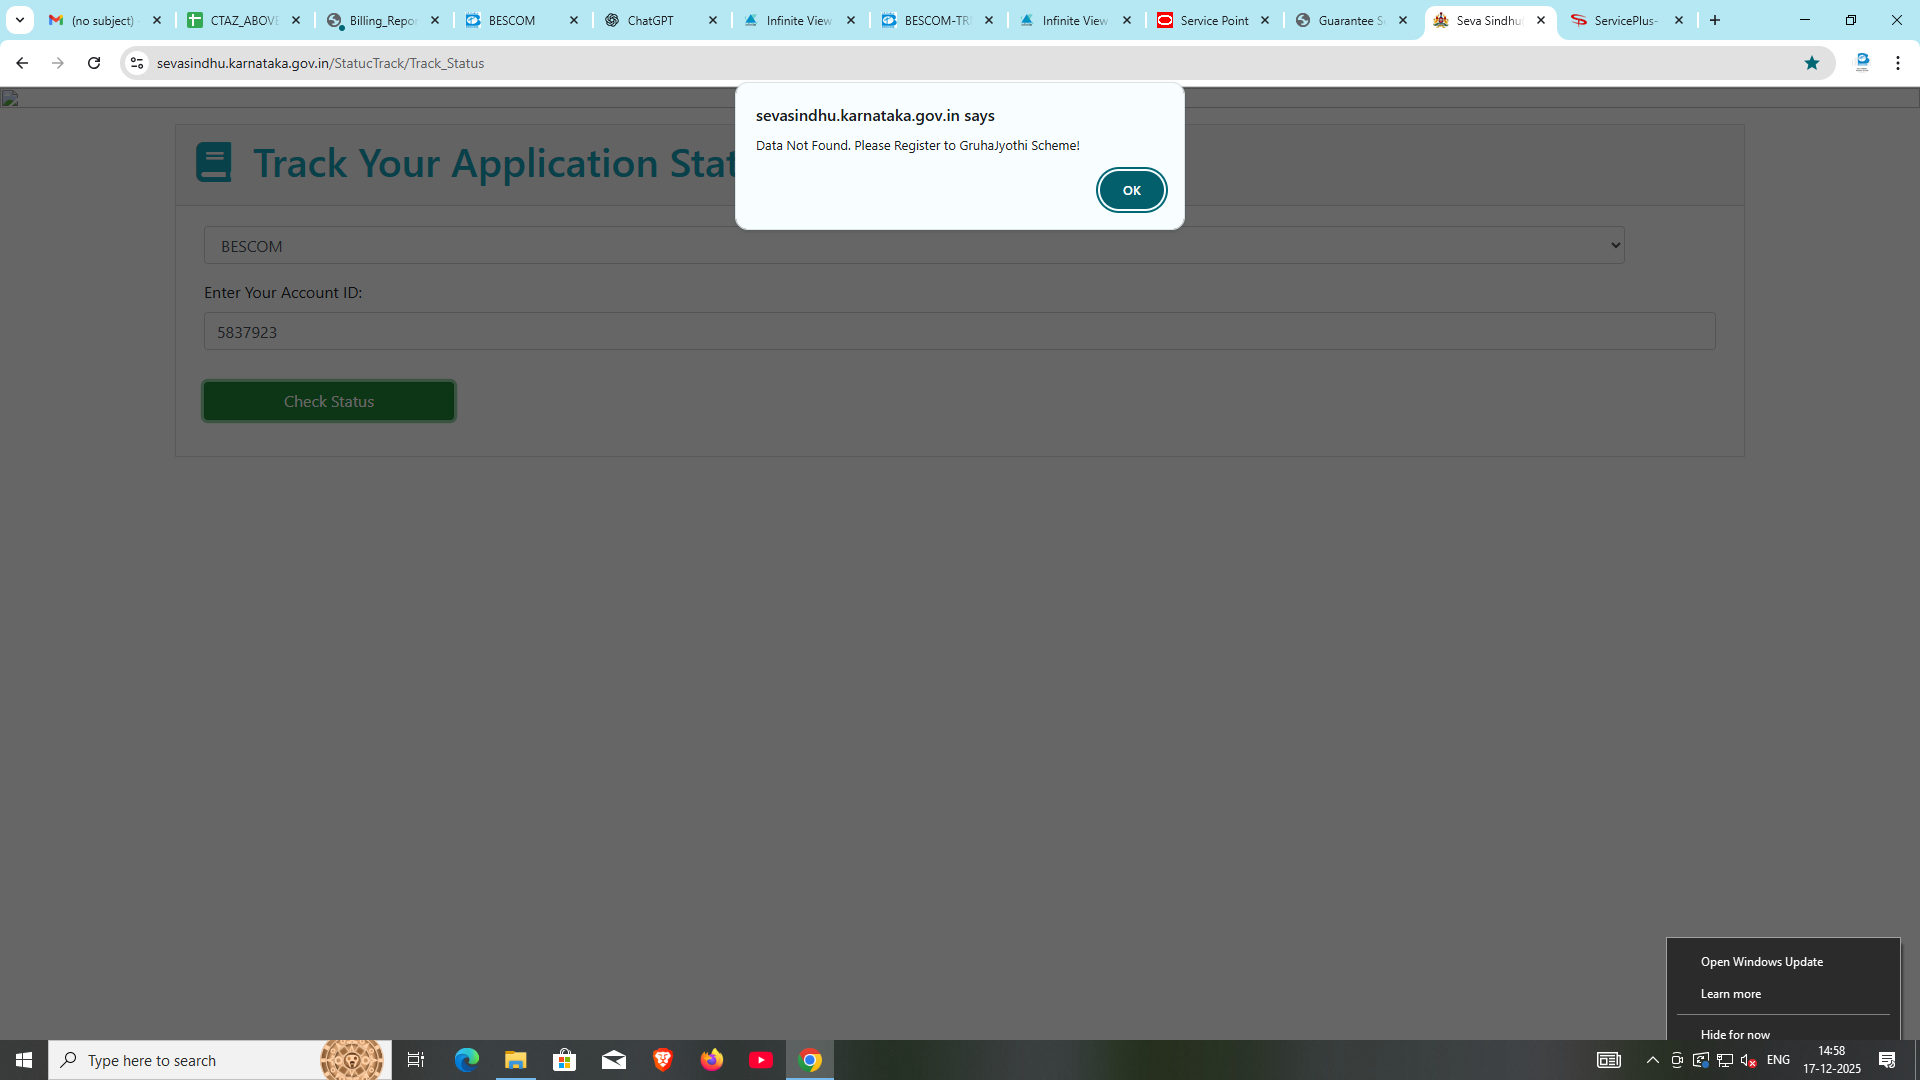Image resolution: width=1920 pixels, height=1080 pixels.
Task: Close the Guarantee Scheme tab
Action: click(x=1403, y=20)
